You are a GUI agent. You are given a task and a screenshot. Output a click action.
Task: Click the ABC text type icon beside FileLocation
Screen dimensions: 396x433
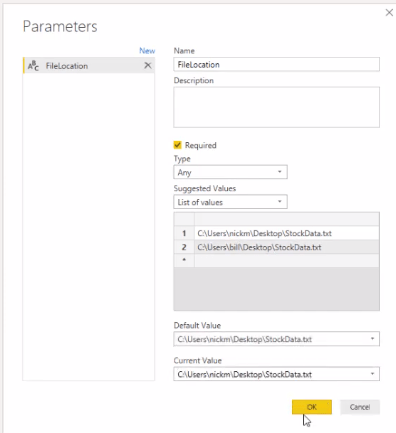pos(33,66)
